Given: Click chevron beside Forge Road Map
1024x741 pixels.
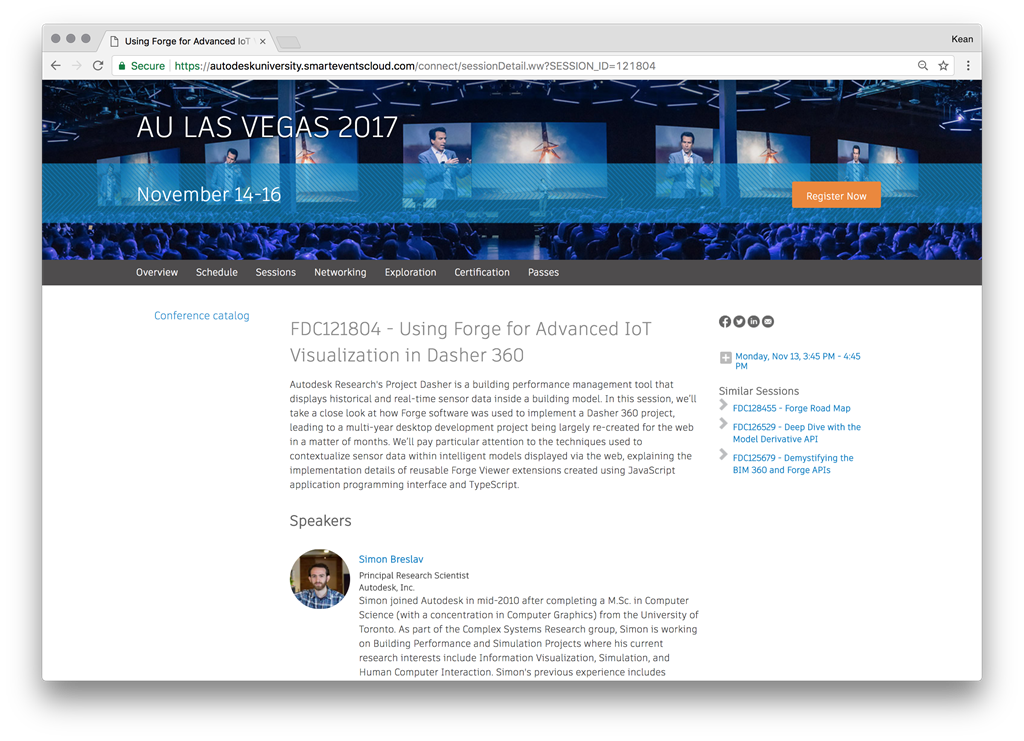Looking at the screenshot, I should (724, 406).
